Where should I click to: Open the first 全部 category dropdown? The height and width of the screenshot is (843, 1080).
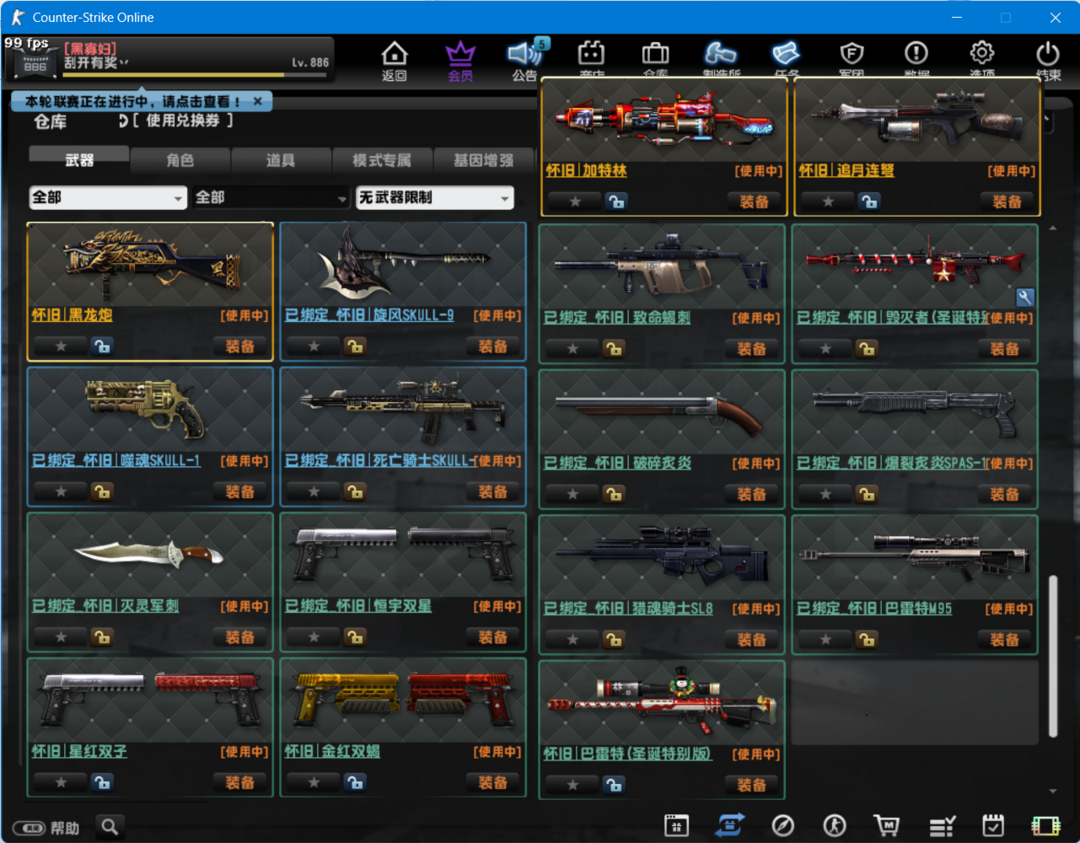[108, 198]
